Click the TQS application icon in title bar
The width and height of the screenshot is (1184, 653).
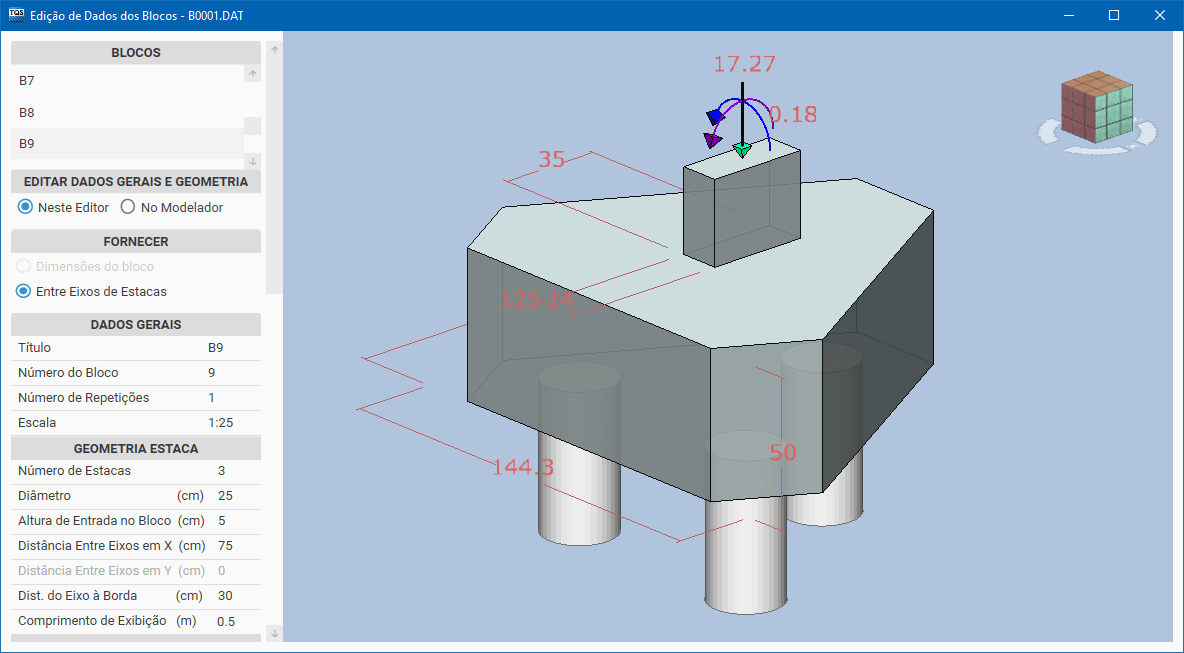pyautogui.click(x=14, y=15)
